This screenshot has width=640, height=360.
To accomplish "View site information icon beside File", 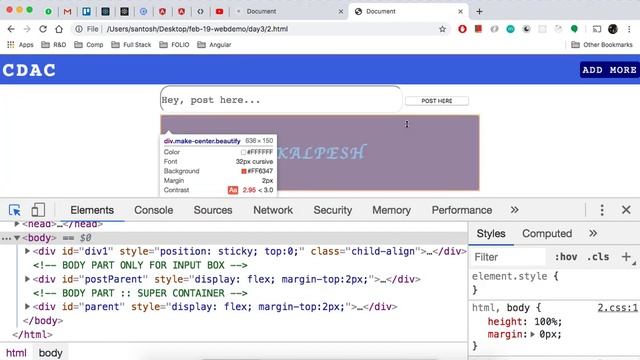I will (x=79, y=29).
